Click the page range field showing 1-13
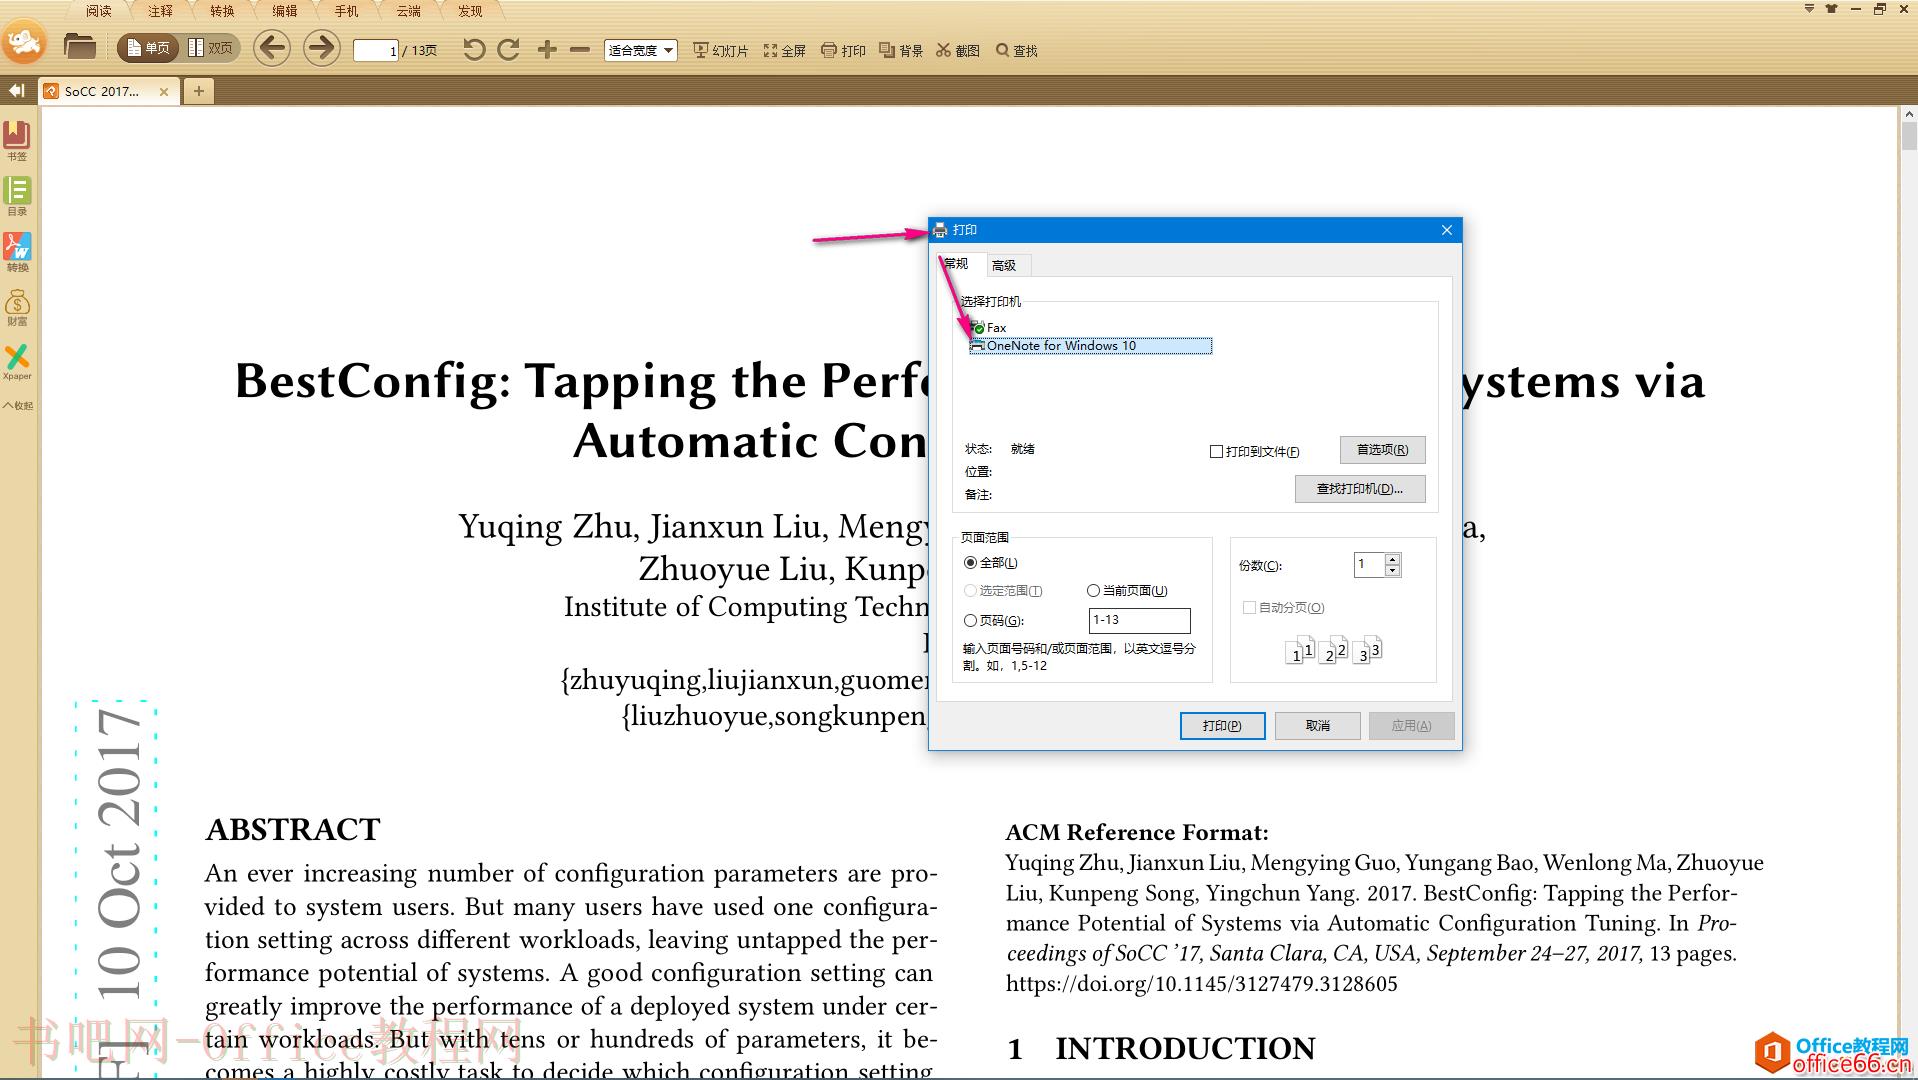The image size is (1918, 1080). [x=1139, y=620]
